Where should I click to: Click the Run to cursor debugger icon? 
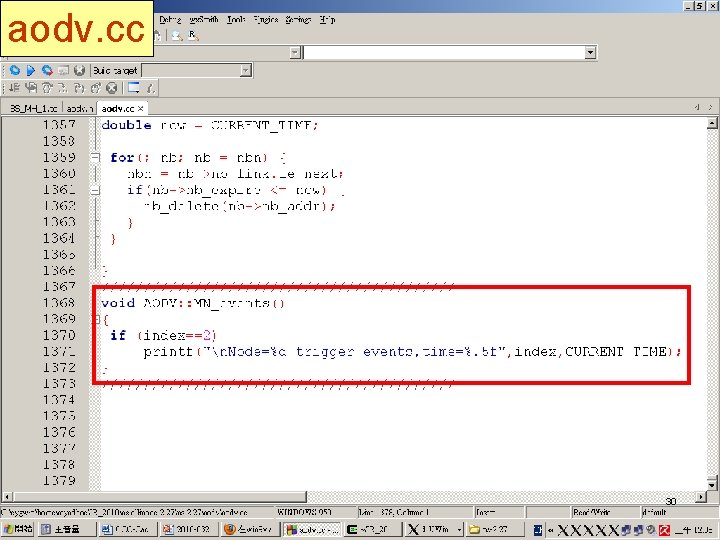click(31, 88)
